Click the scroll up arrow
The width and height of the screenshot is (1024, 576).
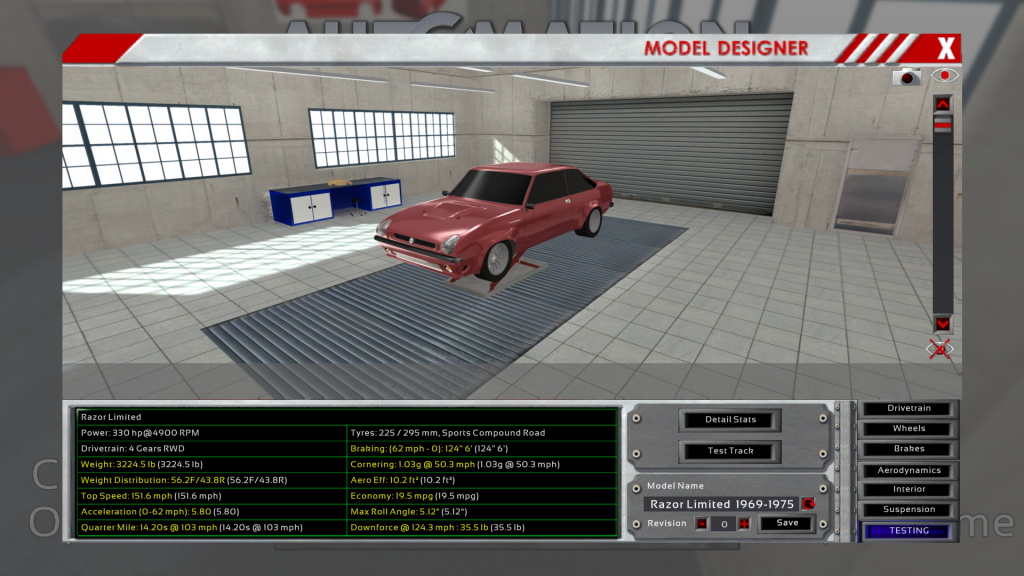tap(942, 103)
